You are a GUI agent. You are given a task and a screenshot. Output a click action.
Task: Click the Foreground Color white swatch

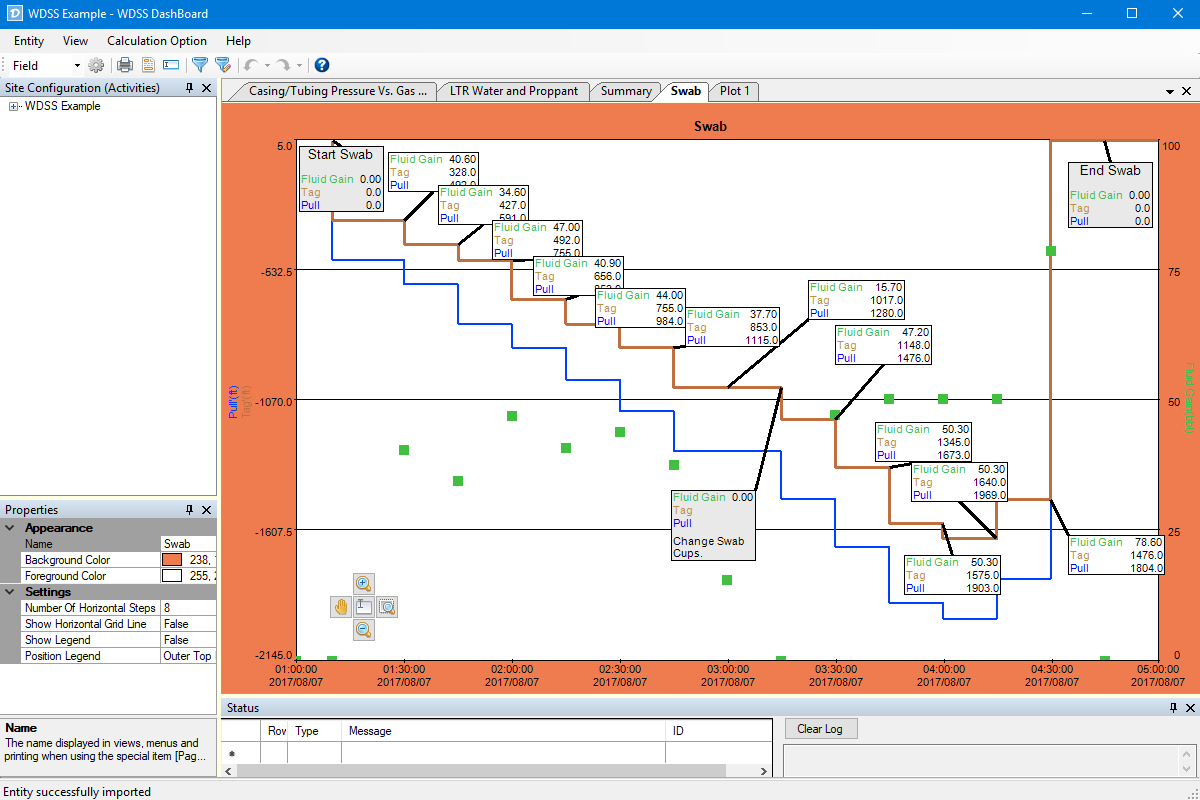pos(172,576)
